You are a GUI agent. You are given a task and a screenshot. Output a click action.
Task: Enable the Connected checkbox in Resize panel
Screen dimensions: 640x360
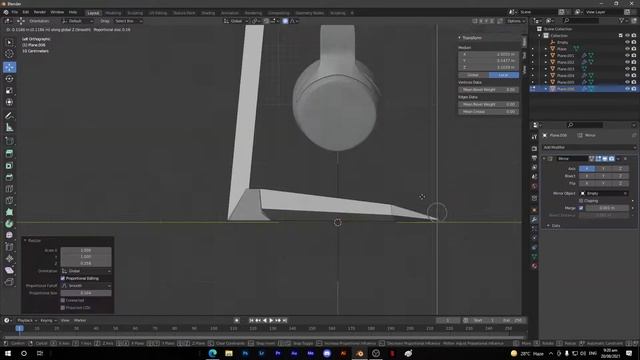(63, 300)
